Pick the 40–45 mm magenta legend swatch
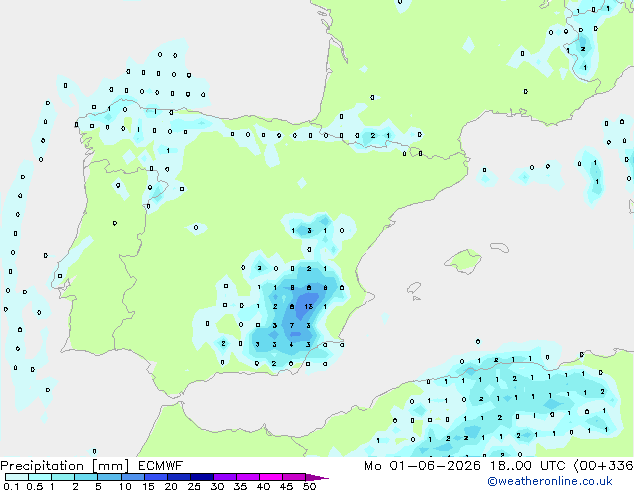The width and height of the screenshot is (634, 490). coord(271,477)
